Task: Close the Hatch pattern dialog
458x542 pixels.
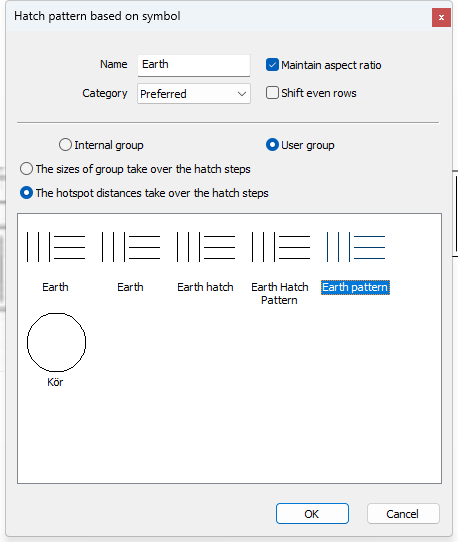Action: (441, 17)
